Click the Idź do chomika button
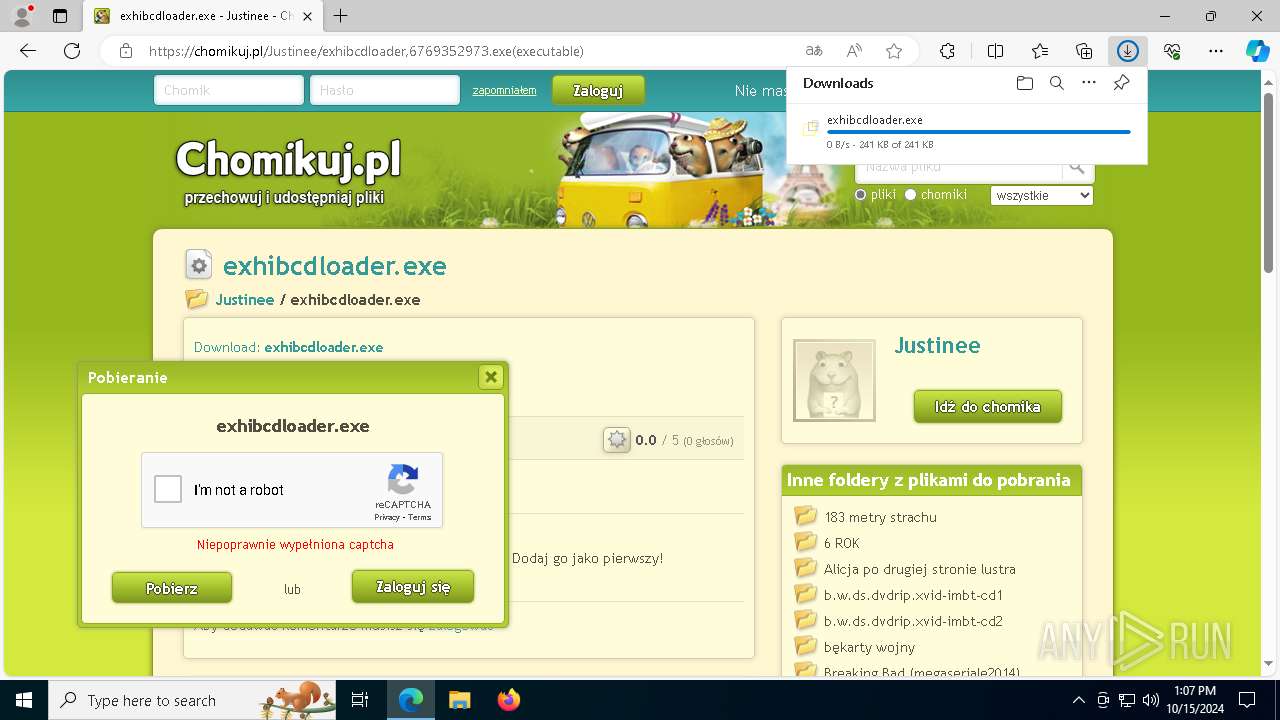The width and height of the screenshot is (1280, 720). coord(988,407)
